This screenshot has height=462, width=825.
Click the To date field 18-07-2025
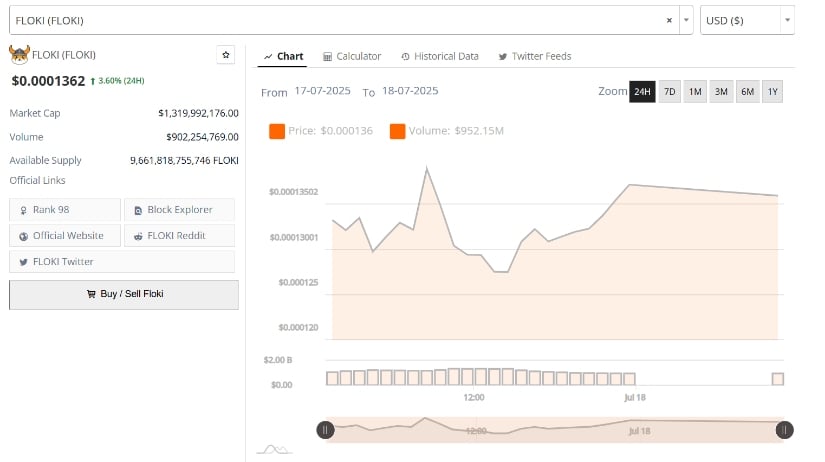pos(410,91)
